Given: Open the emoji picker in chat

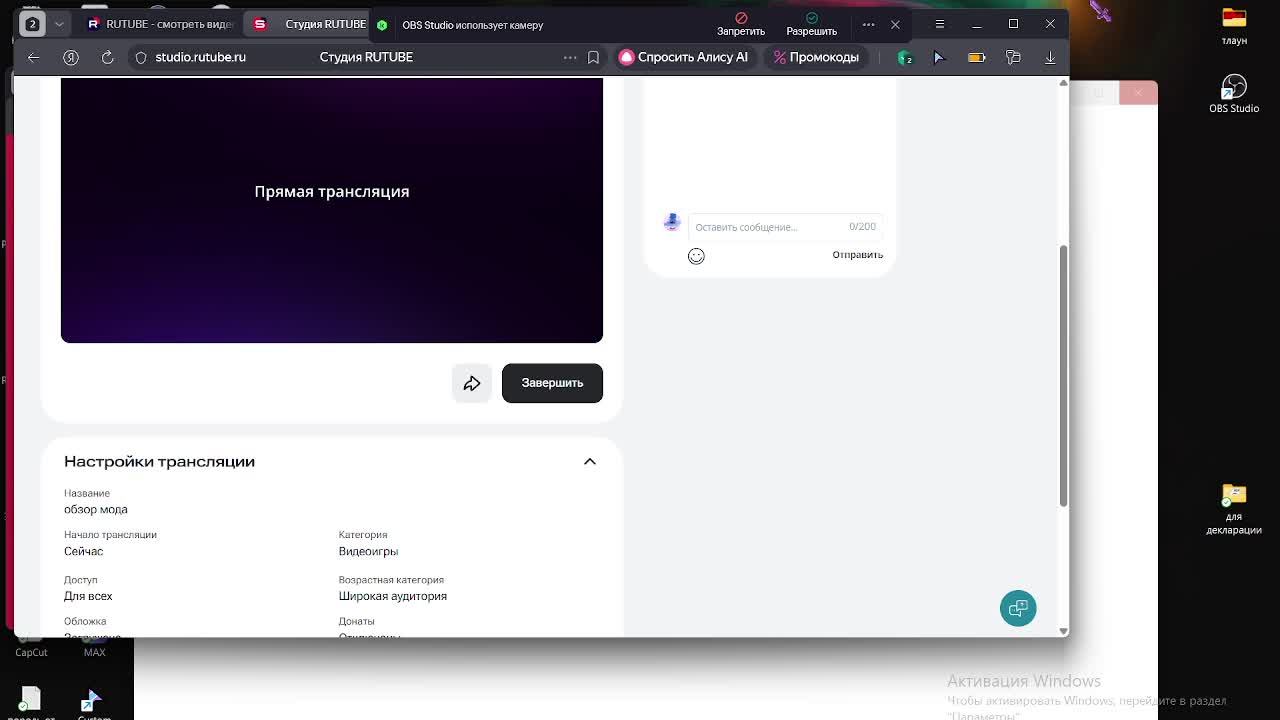Looking at the screenshot, I should pos(696,256).
